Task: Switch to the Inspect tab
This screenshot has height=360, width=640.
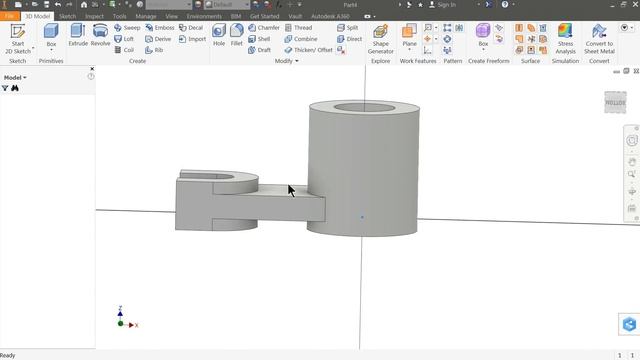Action: pos(94,16)
